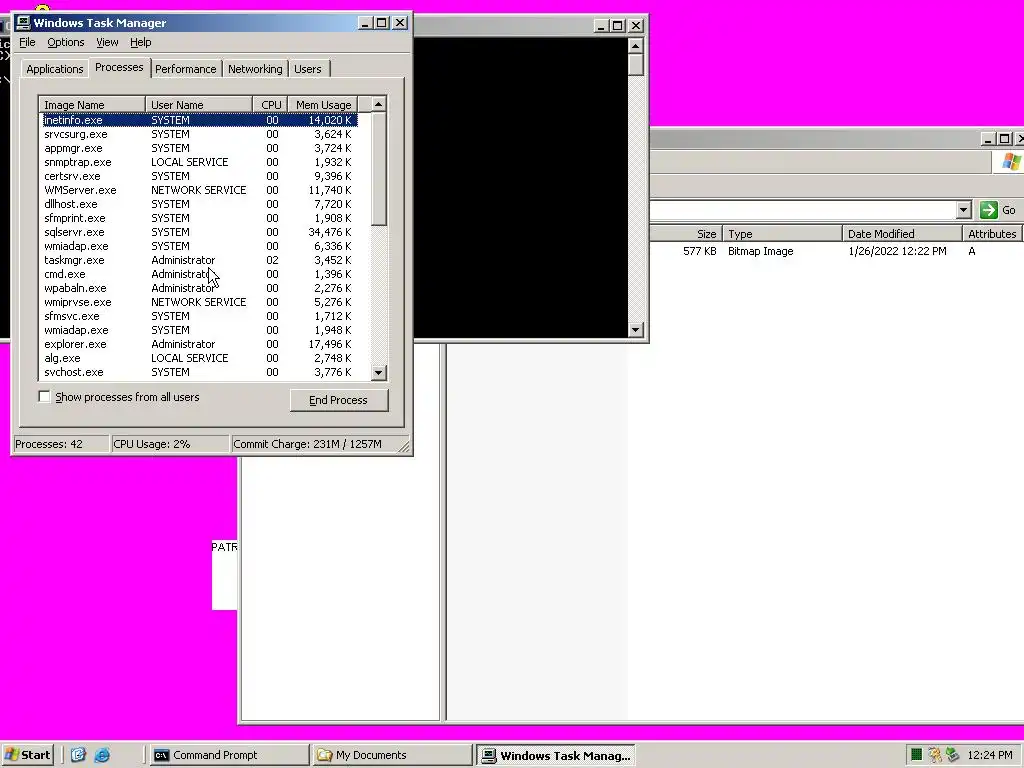Viewport: 1024px width, 768px height.
Task: Select the taskmgr.exe process
Action: [x=74, y=260]
